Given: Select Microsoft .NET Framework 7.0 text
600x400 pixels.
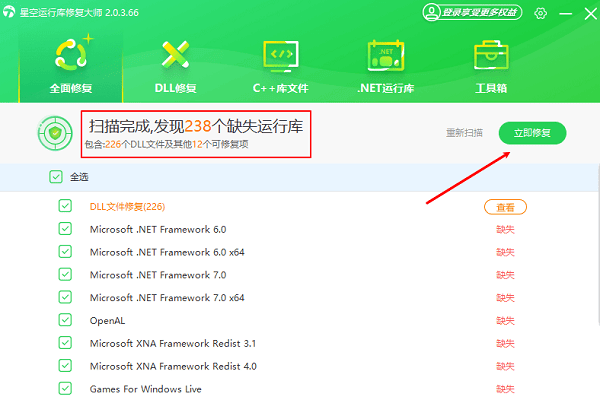Looking at the screenshot, I should coord(158,275).
